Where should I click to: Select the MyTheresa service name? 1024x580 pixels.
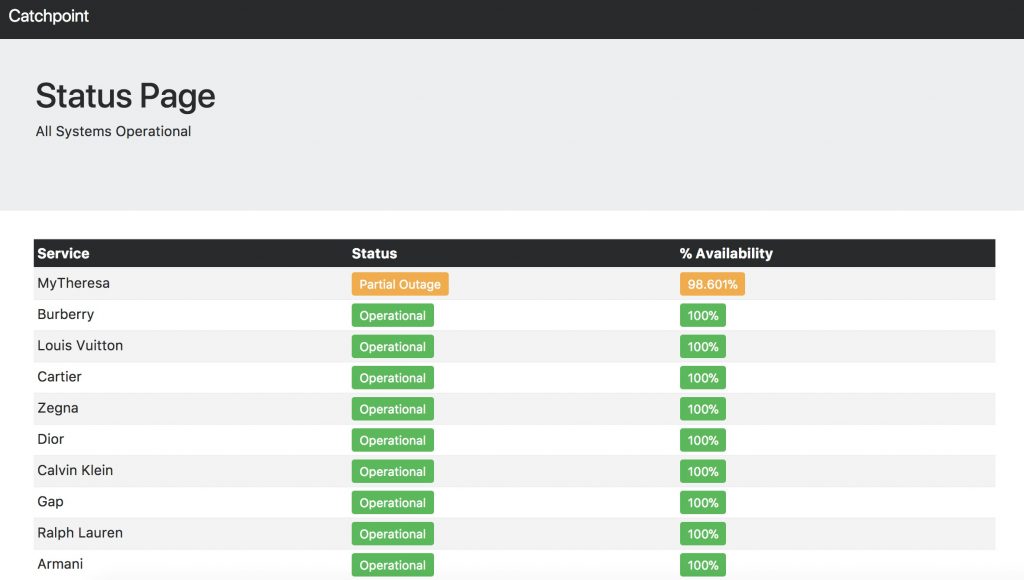coord(73,283)
